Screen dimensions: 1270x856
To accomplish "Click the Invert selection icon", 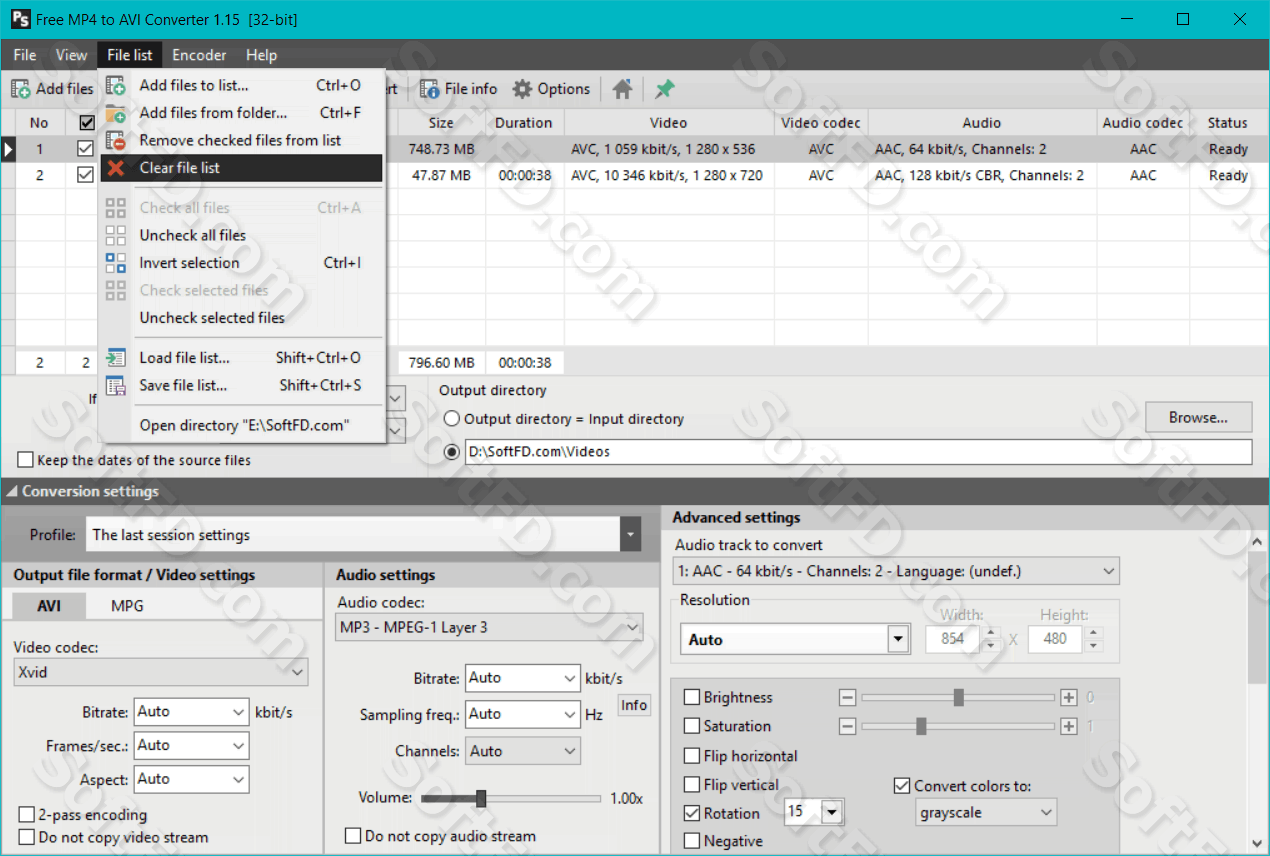I will click(x=116, y=263).
